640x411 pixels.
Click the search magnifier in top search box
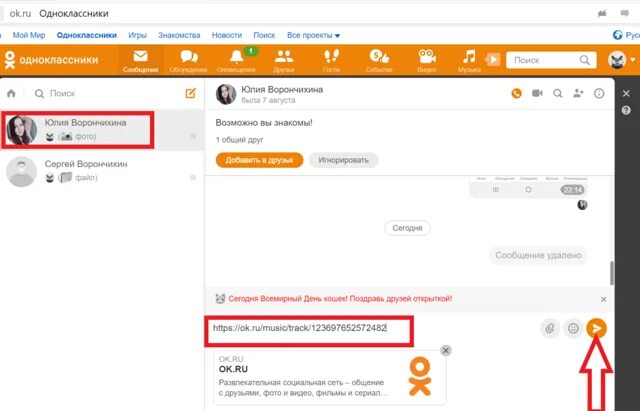(x=584, y=60)
